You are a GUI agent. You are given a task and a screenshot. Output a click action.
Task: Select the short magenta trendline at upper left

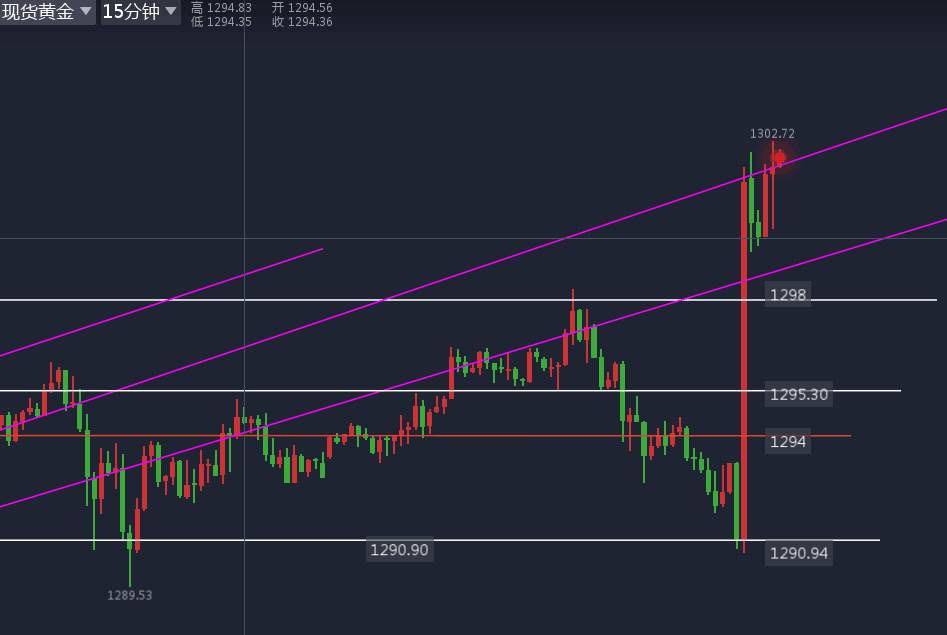pyautogui.click(x=161, y=302)
